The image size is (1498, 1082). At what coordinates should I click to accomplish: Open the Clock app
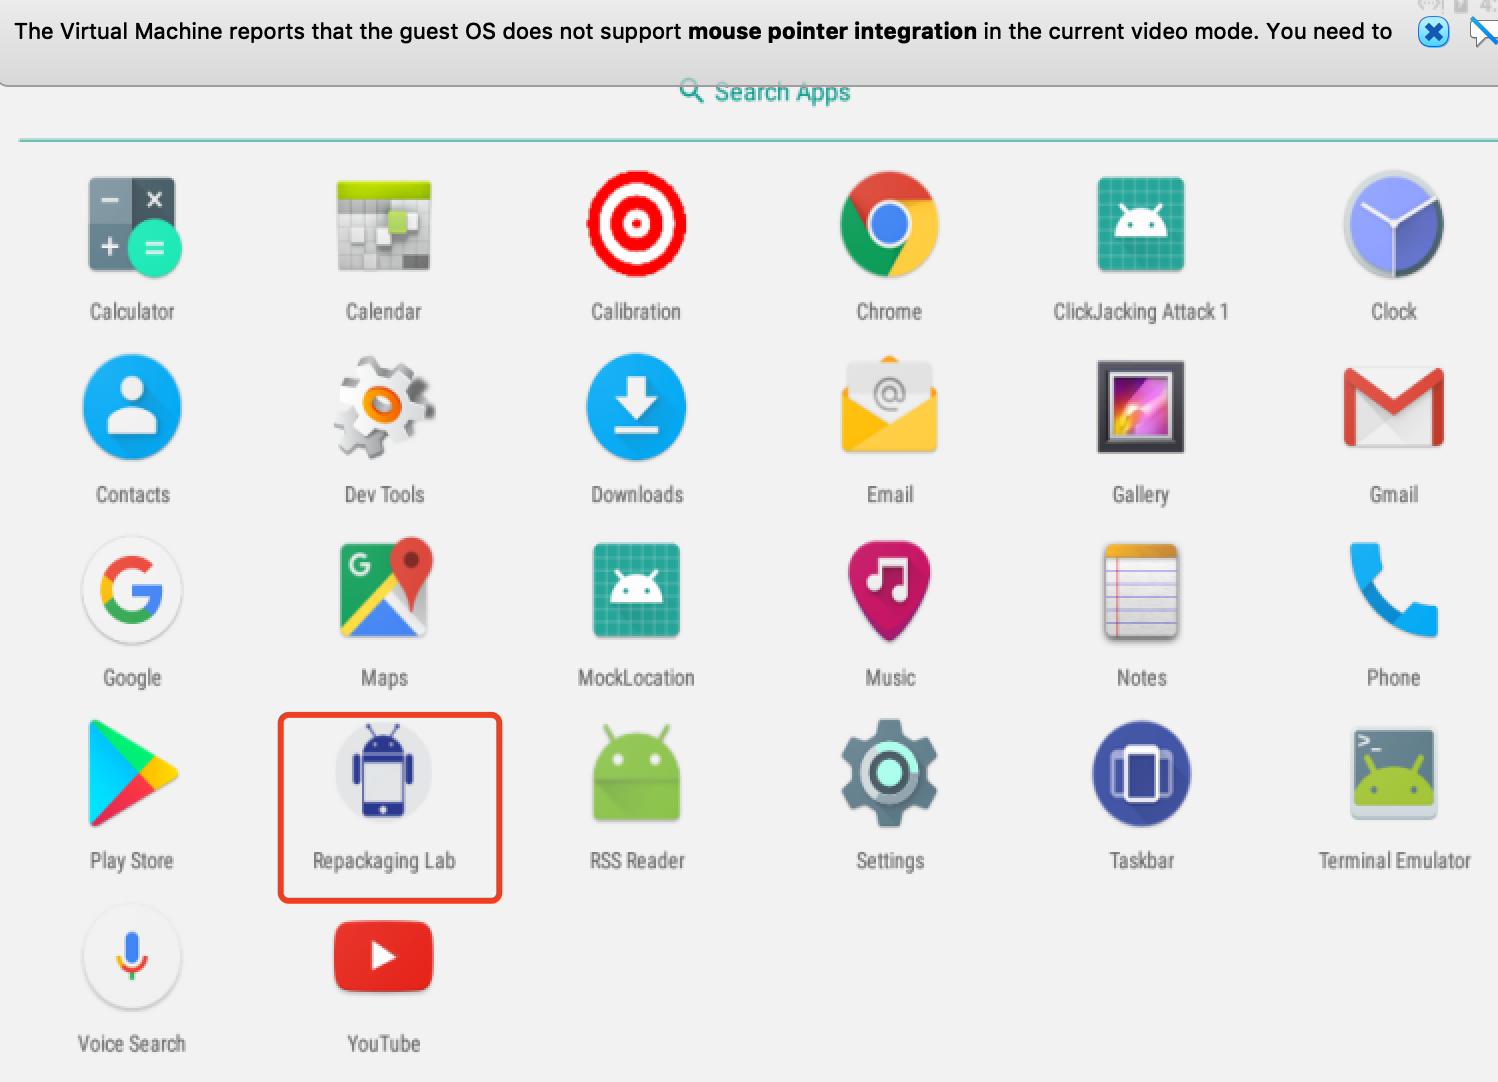pyautogui.click(x=1394, y=225)
